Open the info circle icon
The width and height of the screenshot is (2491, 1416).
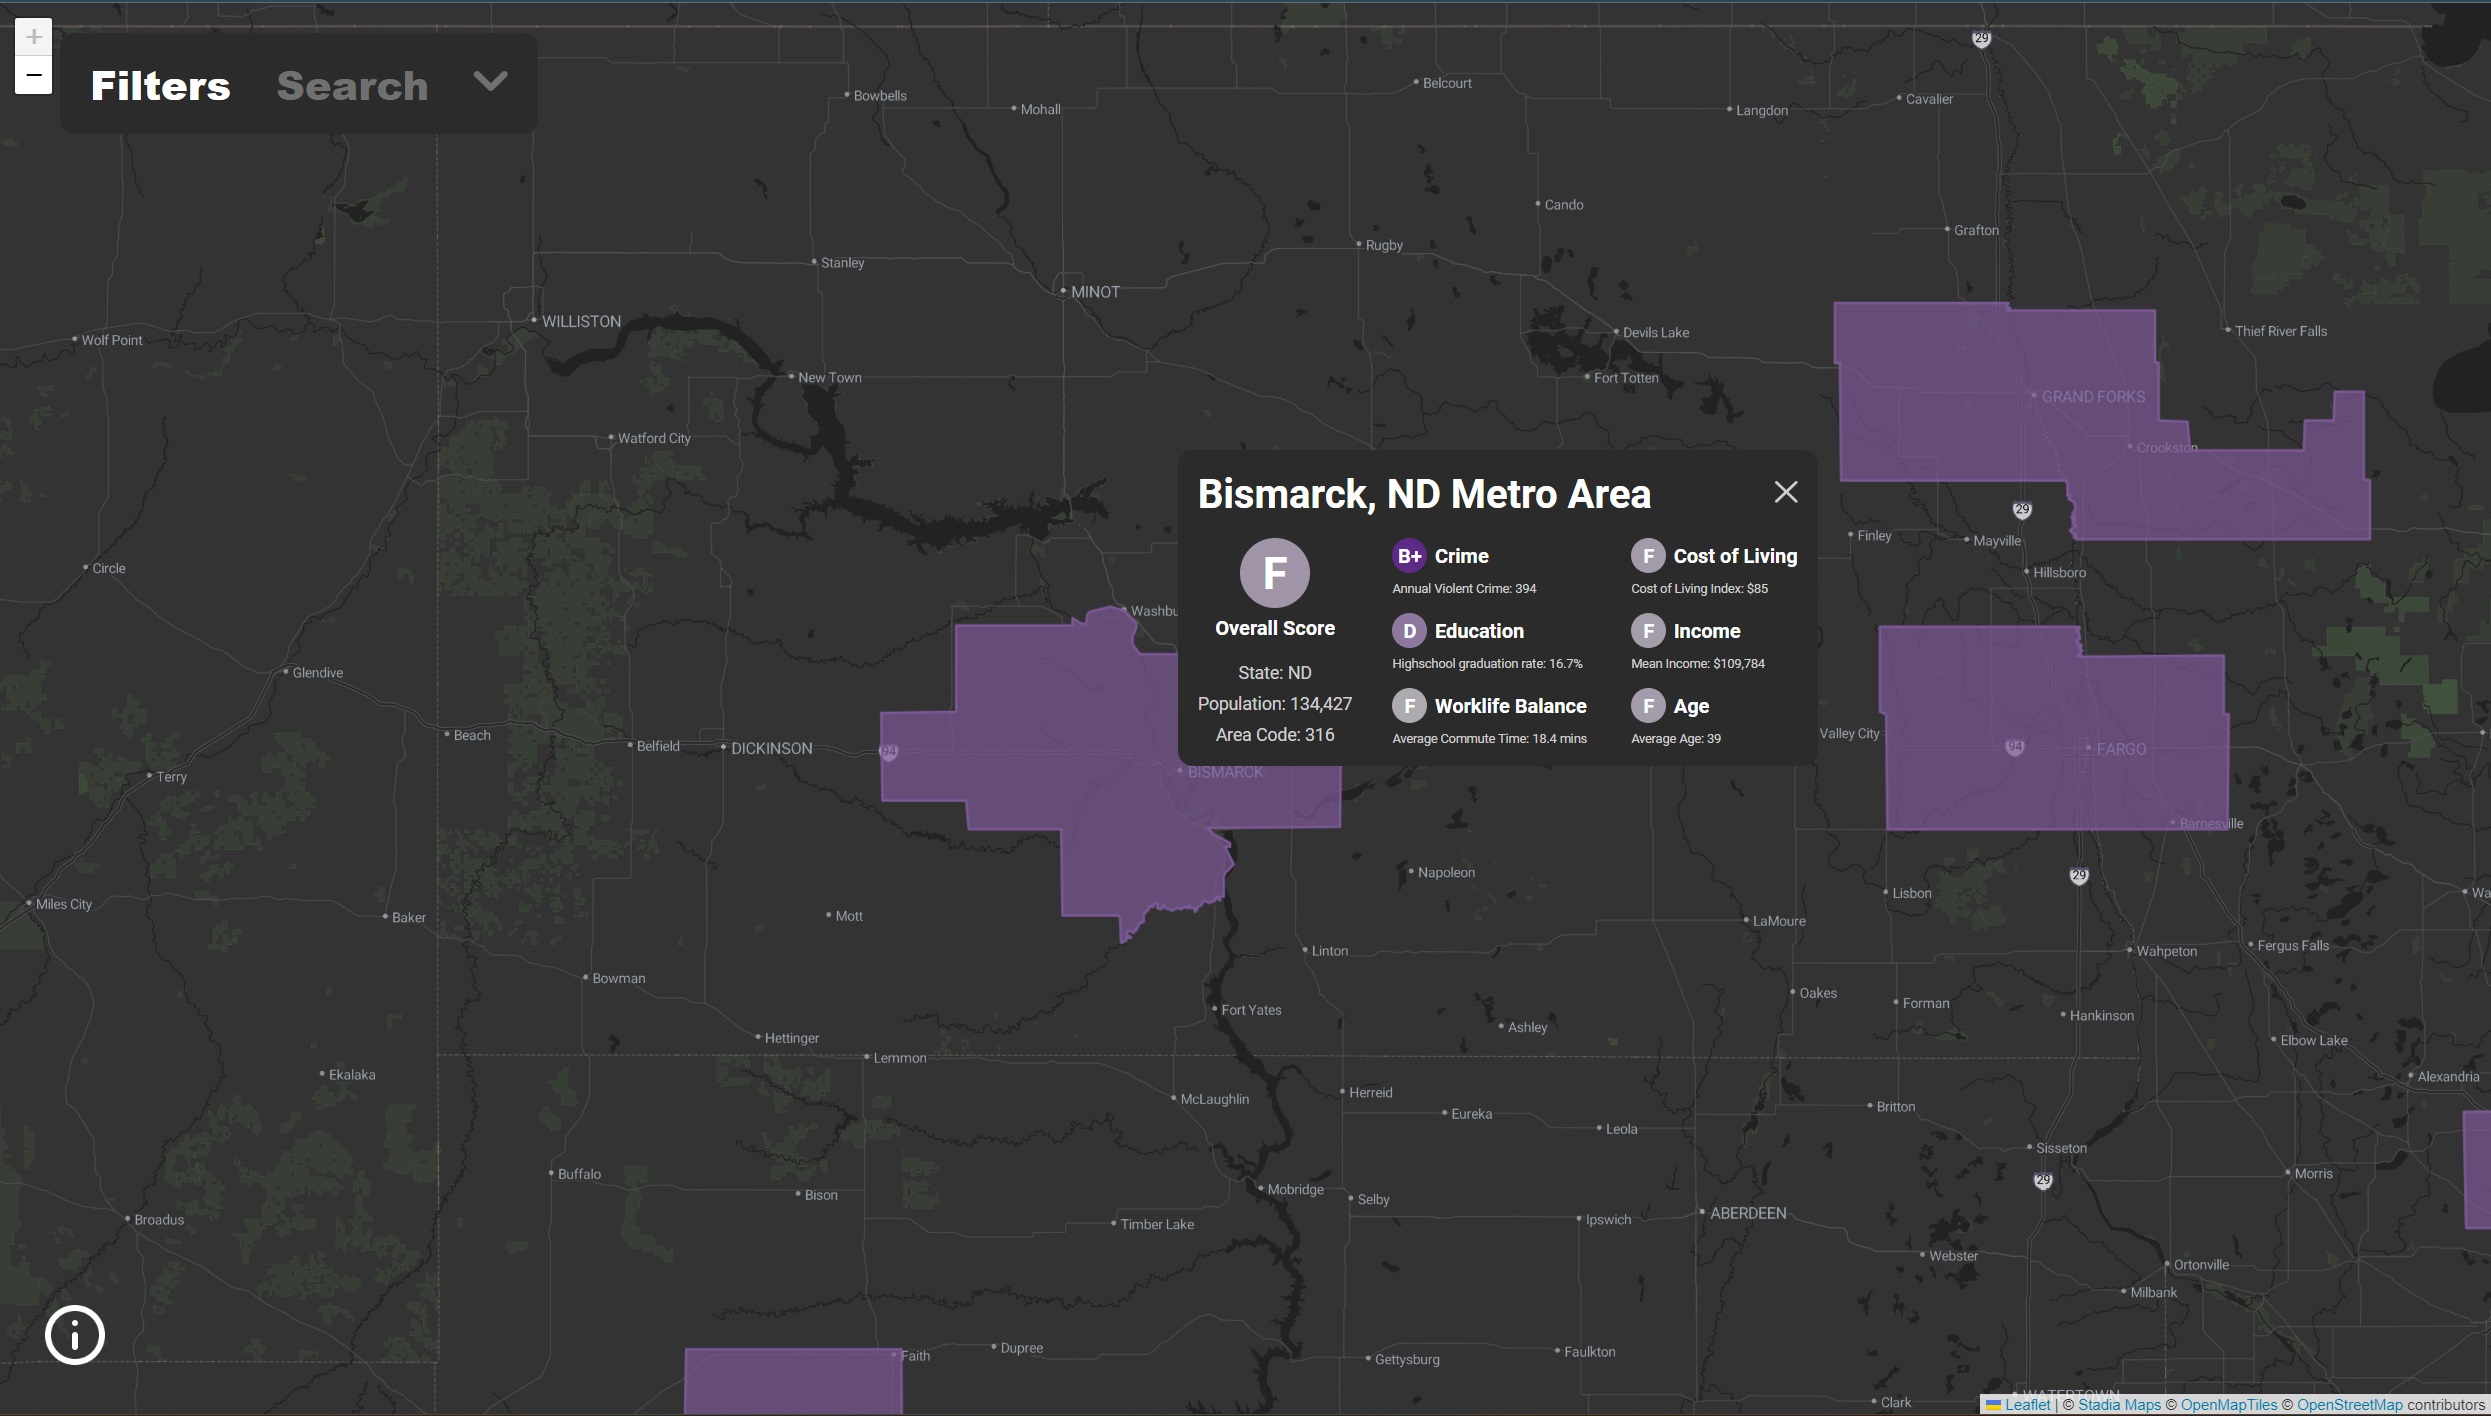[x=75, y=1334]
